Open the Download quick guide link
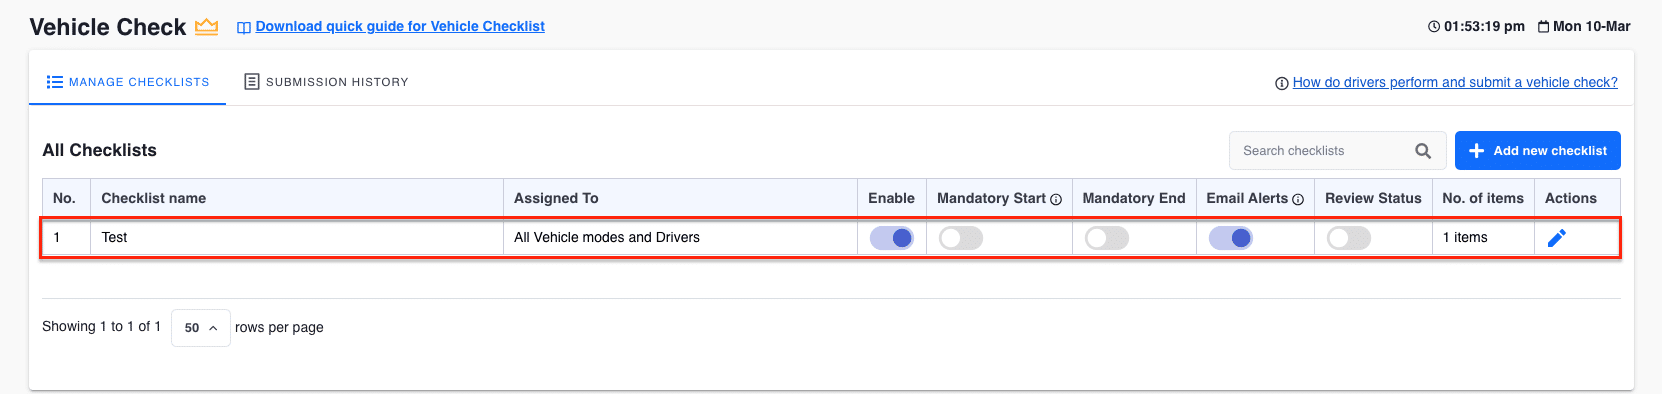The height and width of the screenshot is (394, 1662). [400, 27]
